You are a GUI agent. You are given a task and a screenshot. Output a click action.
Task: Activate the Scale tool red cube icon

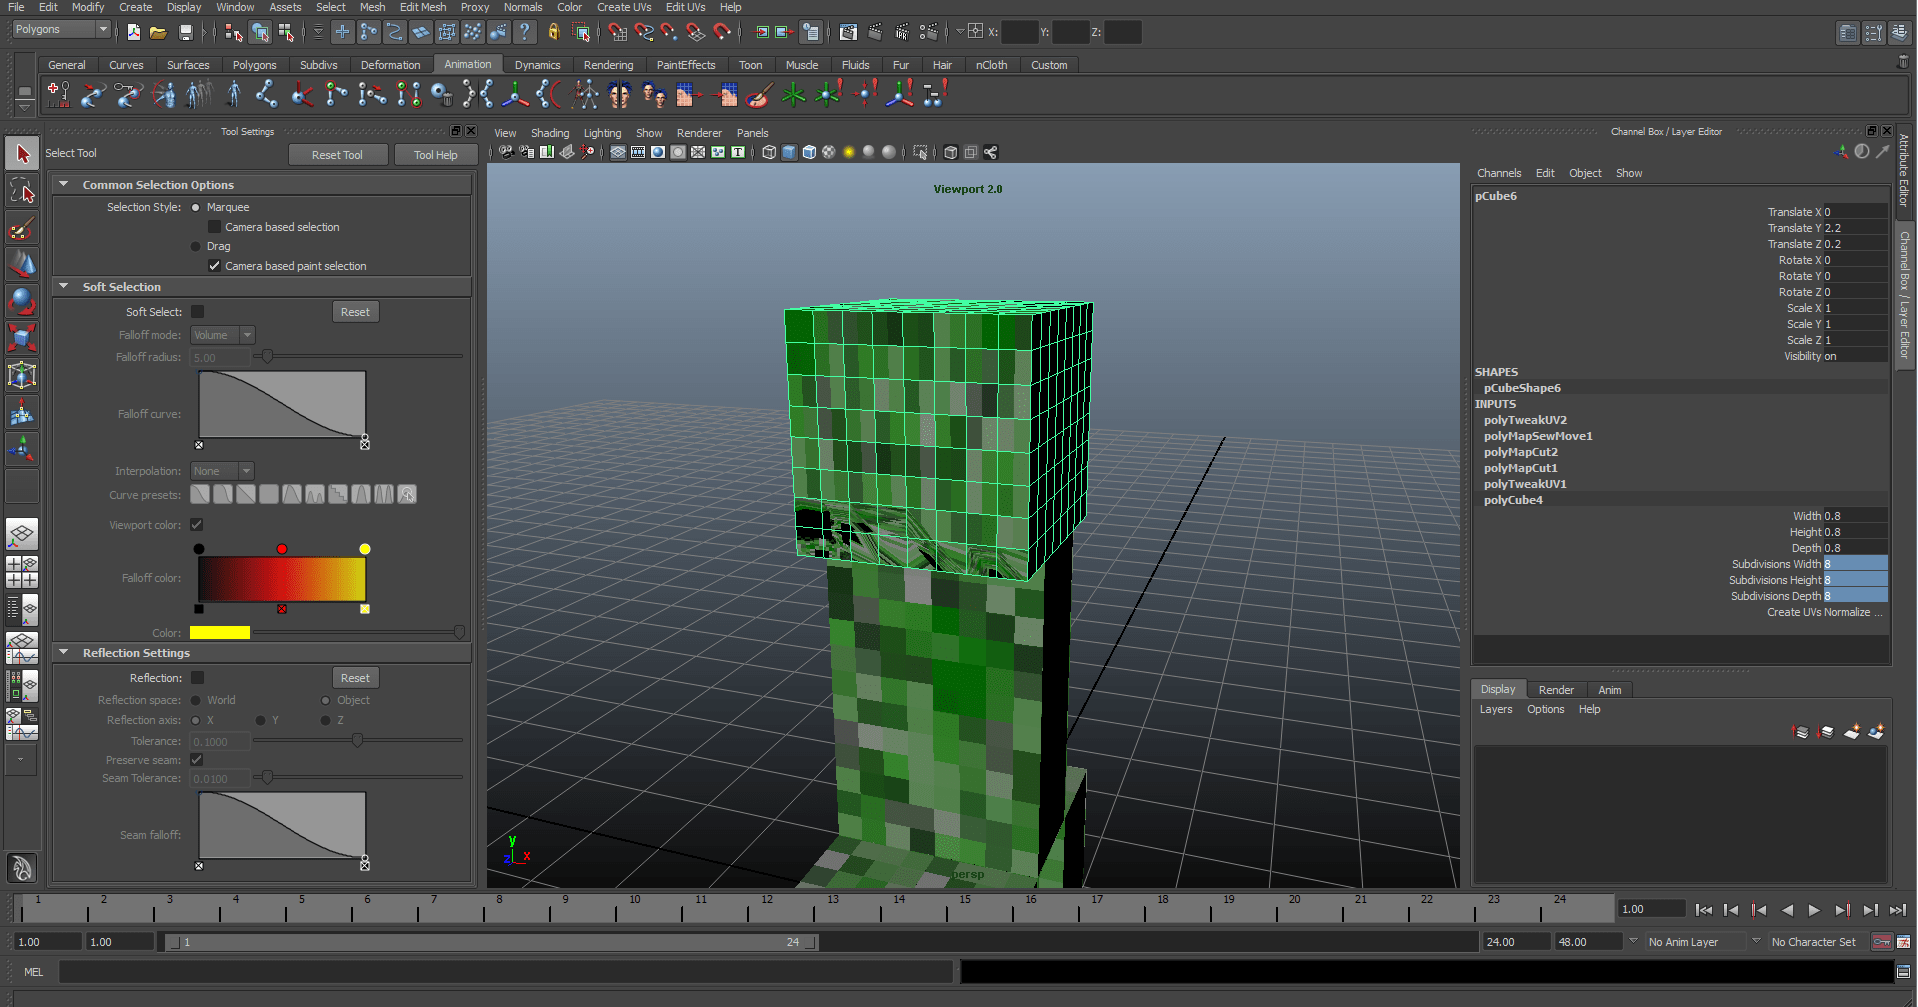pos(22,338)
